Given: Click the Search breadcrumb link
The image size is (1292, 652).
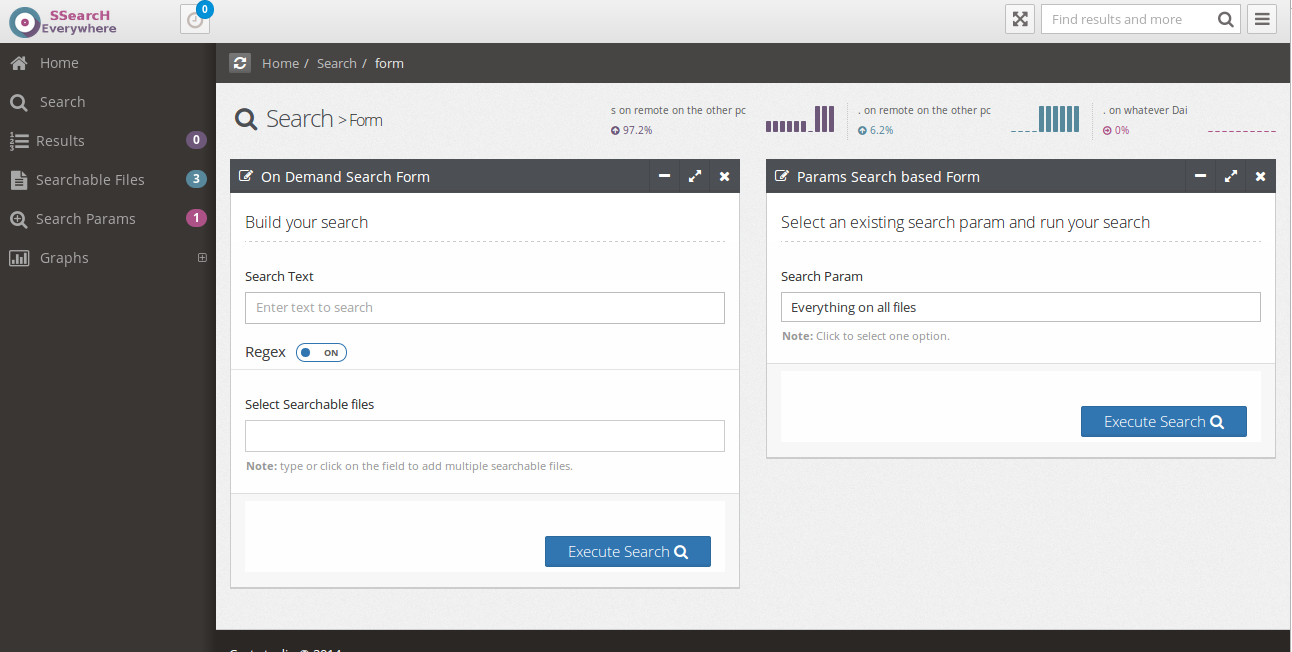Looking at the screenshot, I should click(x=336, y=63).
